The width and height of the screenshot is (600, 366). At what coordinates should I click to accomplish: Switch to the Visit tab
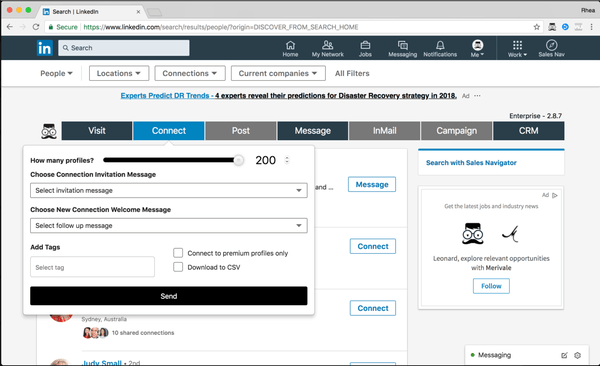point(97,131)
